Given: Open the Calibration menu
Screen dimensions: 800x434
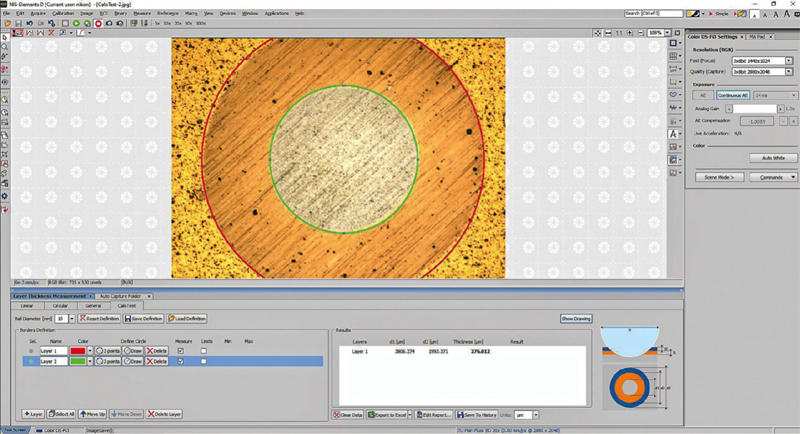Looking at the screenshot, I should 63,13.
